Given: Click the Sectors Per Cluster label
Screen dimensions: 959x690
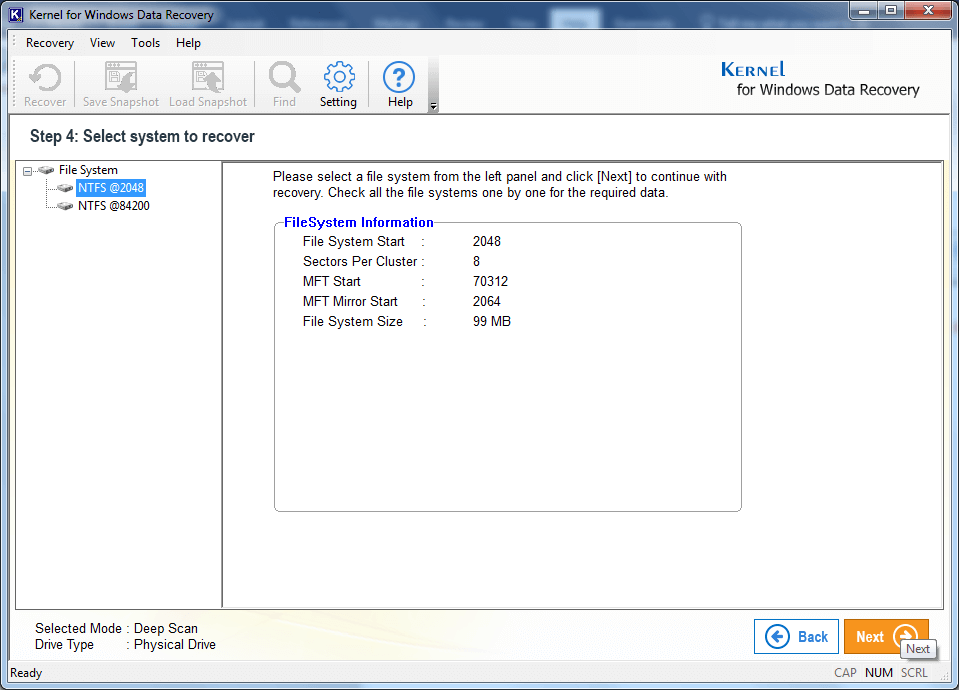Looking at the screenshot, I should click(360, 262).
